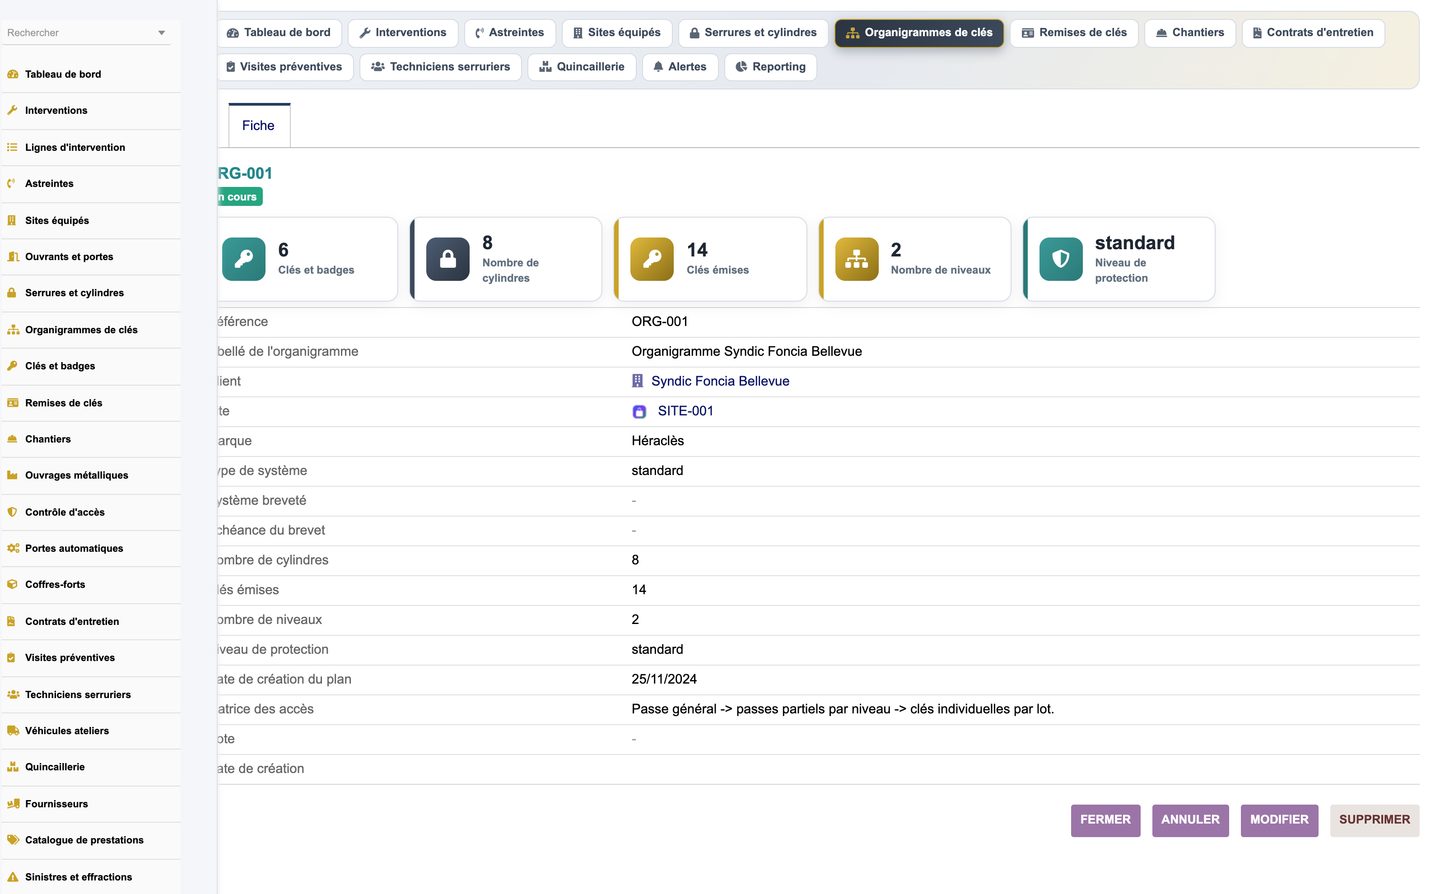1445x894 pixels.
Task: Click the 14 Clés émises card
Action: click(711, 259)
